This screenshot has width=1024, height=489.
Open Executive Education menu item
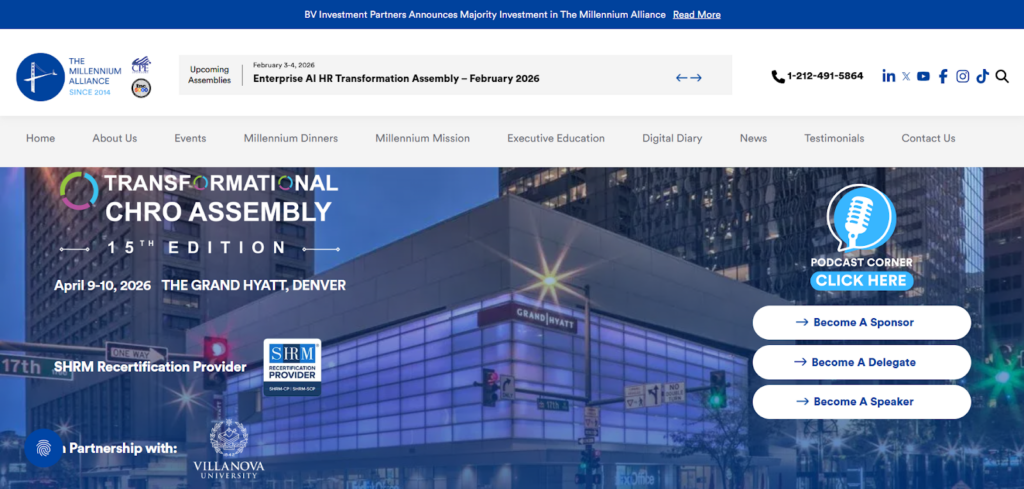click(556, 138)
